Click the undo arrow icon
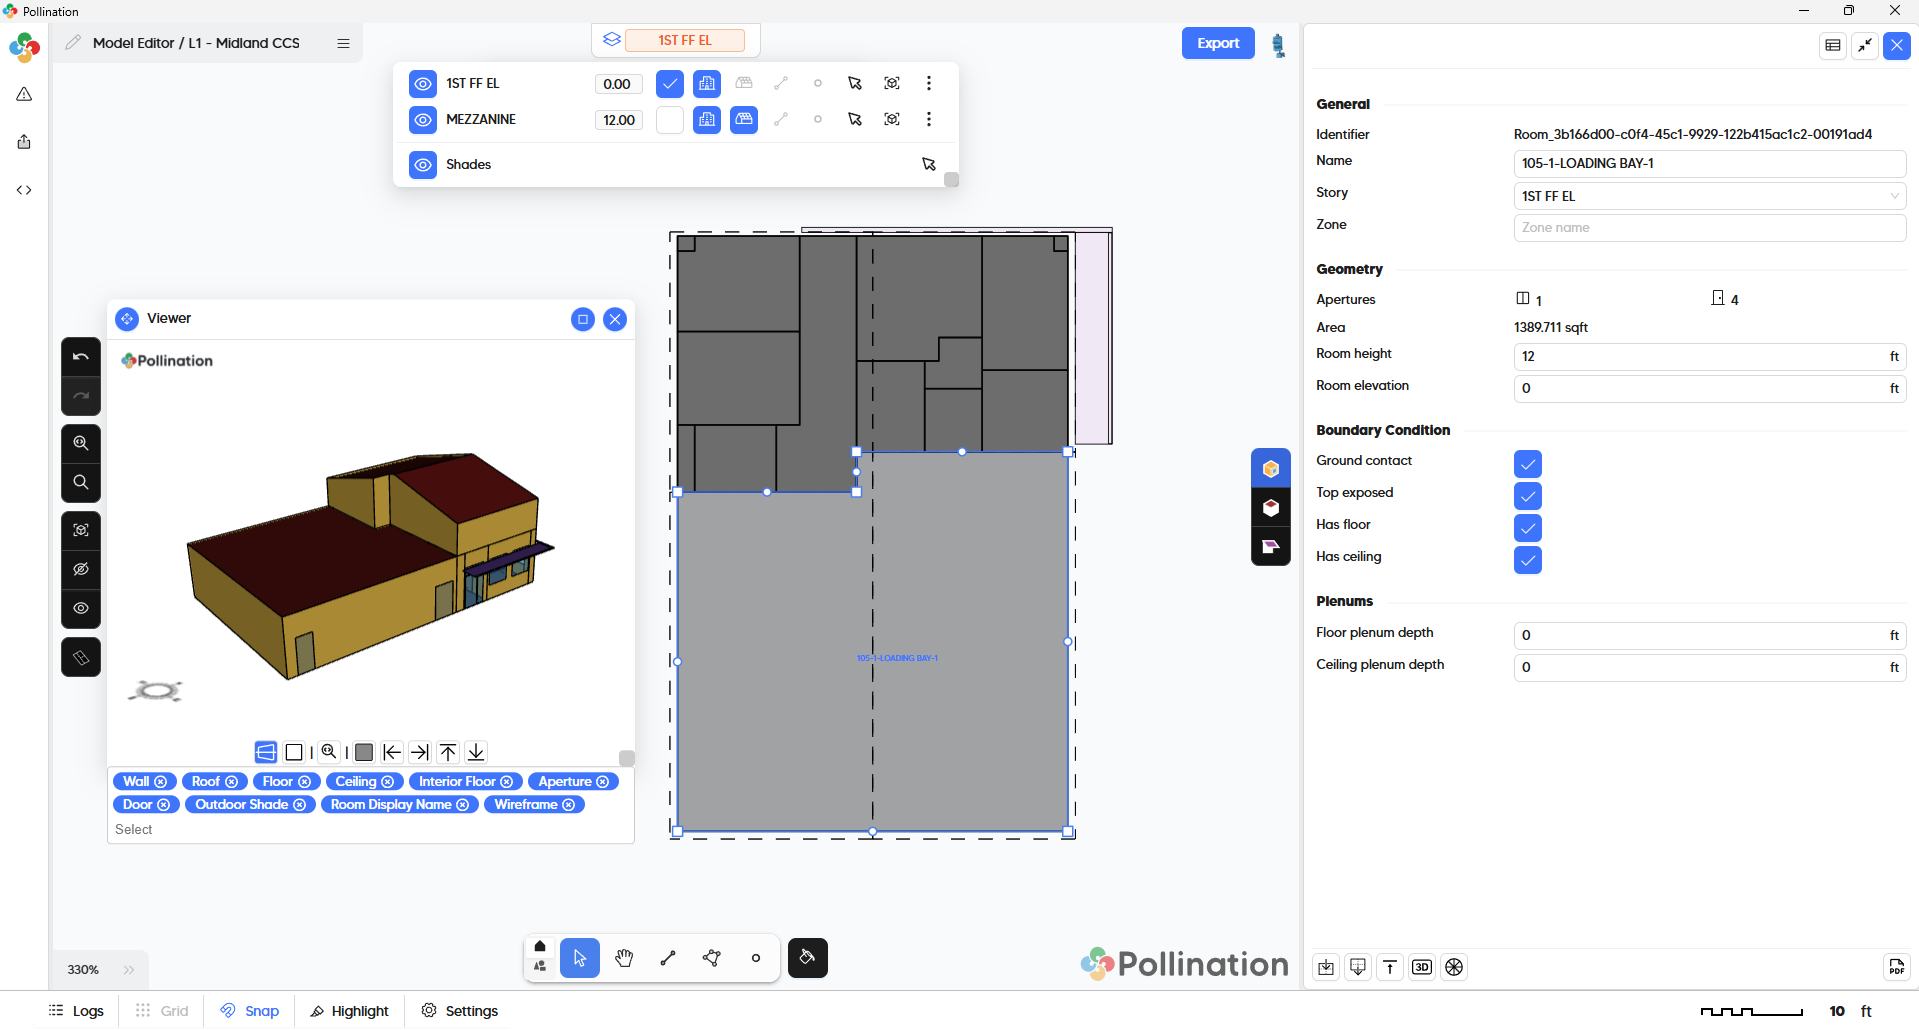 (81, 357)
